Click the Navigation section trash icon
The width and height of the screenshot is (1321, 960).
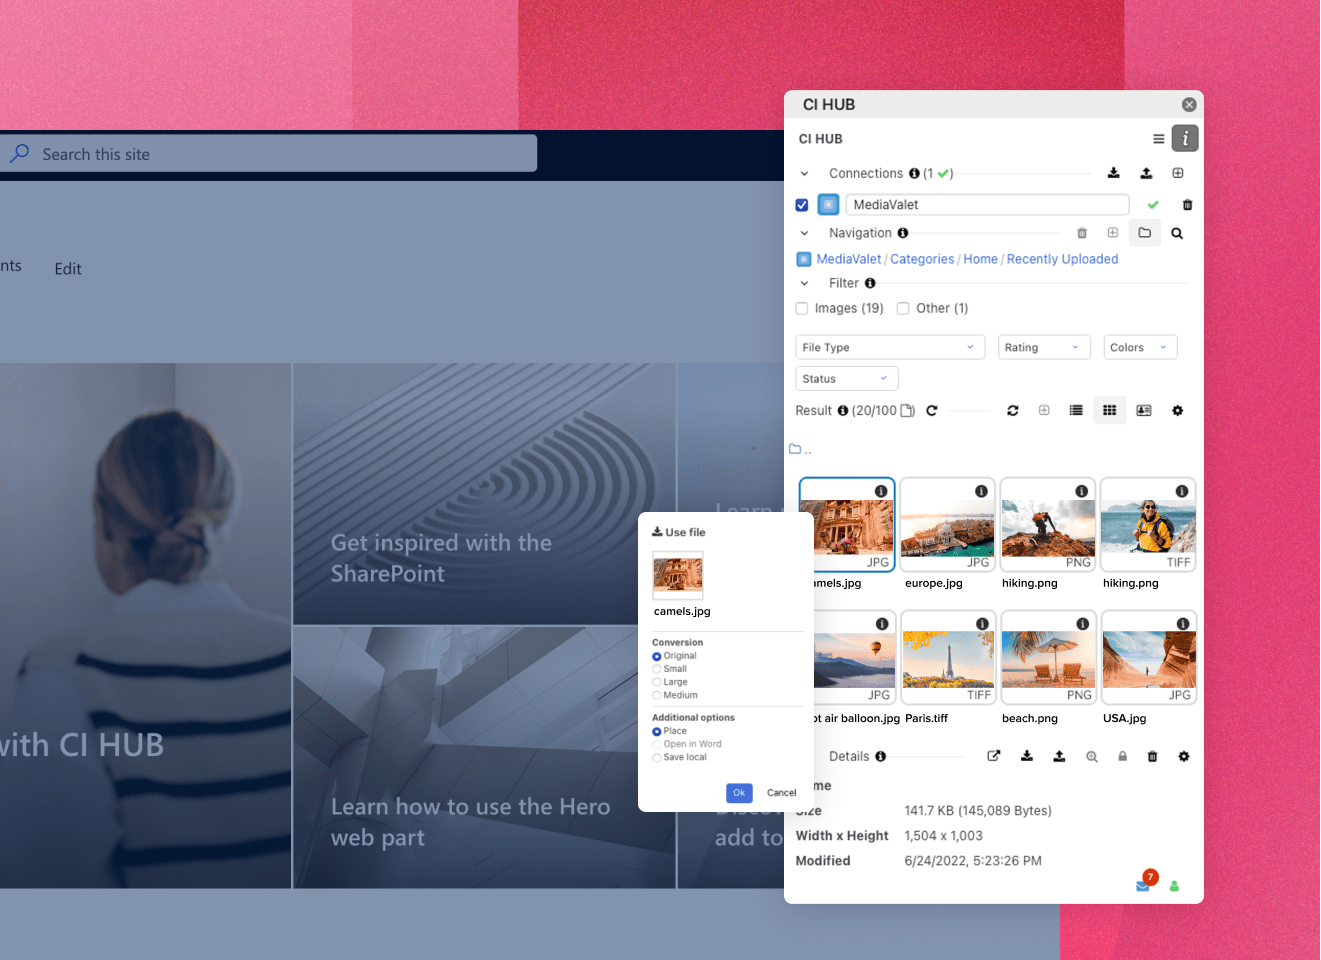tap(1082, 233)
